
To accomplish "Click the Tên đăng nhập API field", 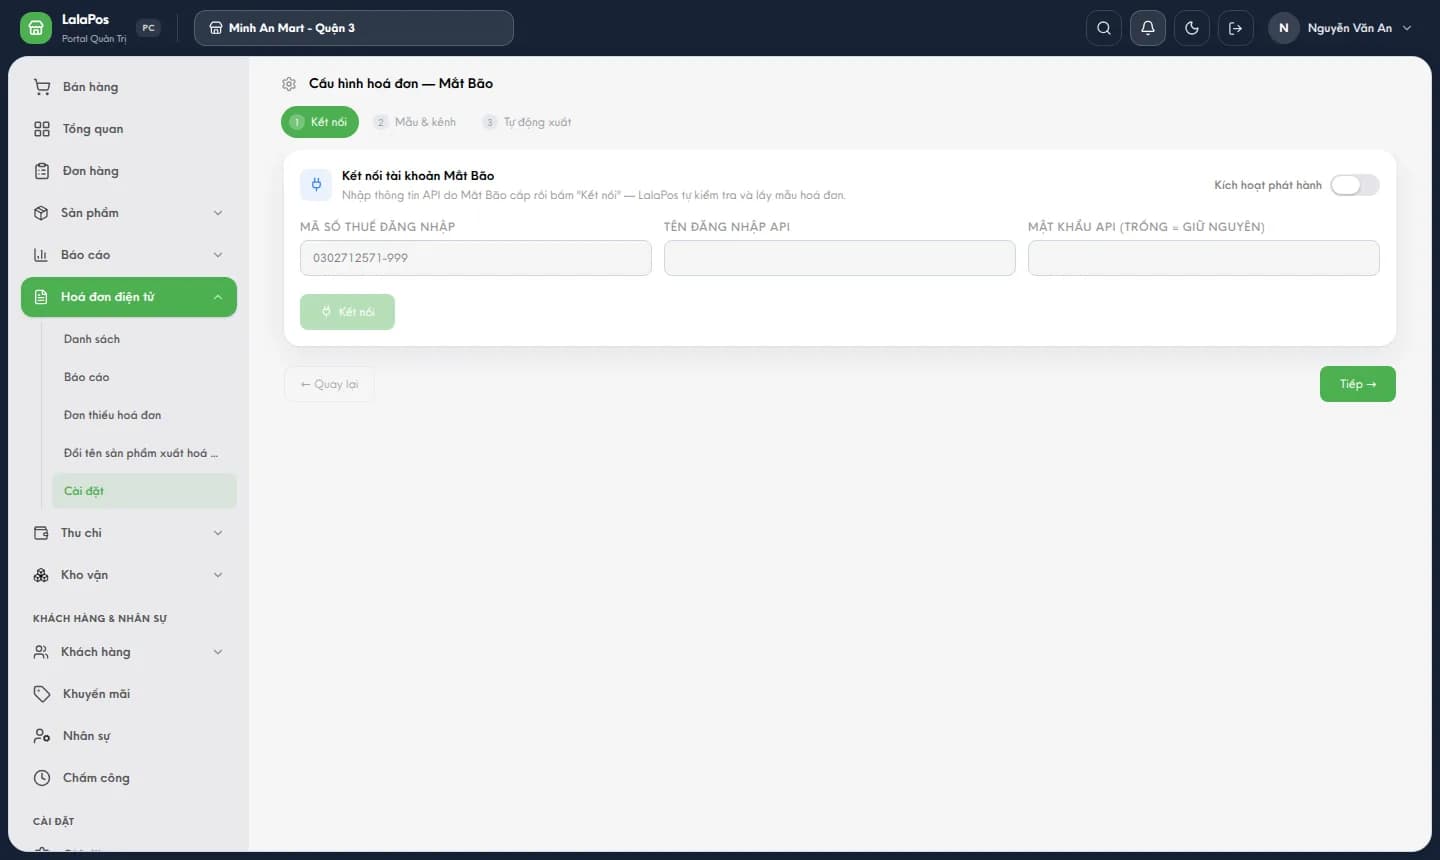I will (x=840, y=258).
